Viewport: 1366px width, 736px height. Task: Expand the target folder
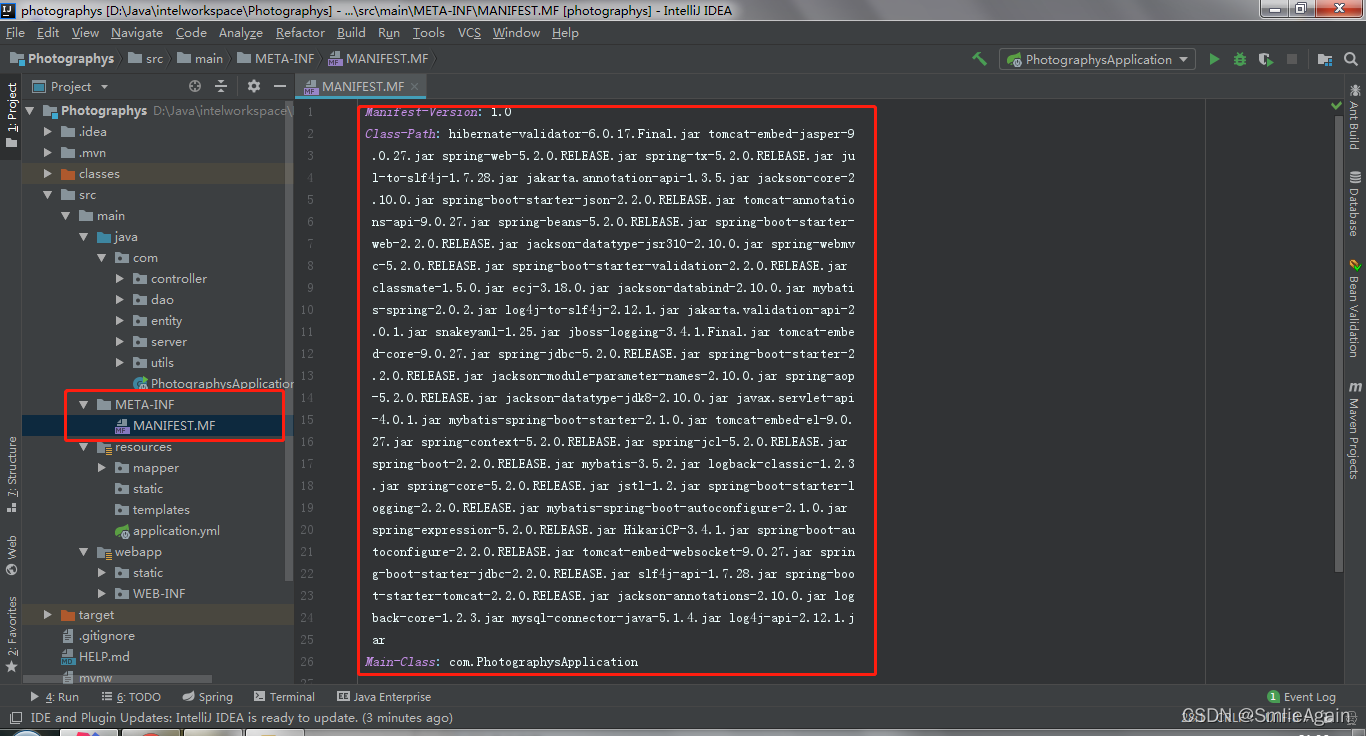click(x=48, y=615)
